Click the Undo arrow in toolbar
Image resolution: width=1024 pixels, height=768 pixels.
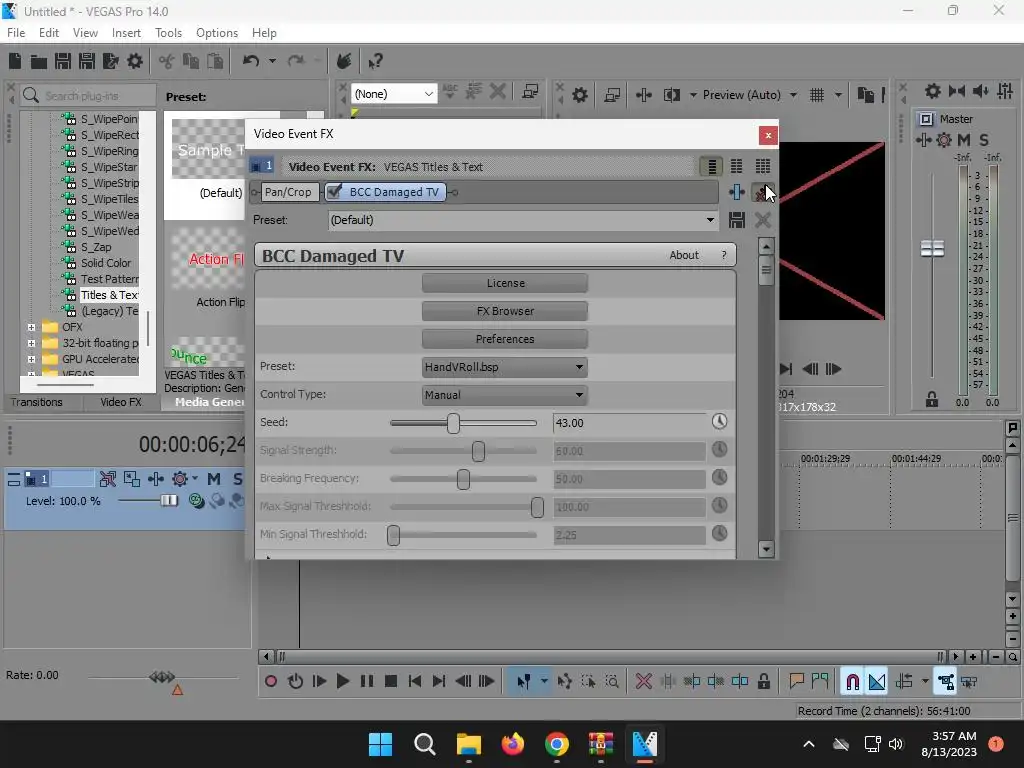pos(251,61)
